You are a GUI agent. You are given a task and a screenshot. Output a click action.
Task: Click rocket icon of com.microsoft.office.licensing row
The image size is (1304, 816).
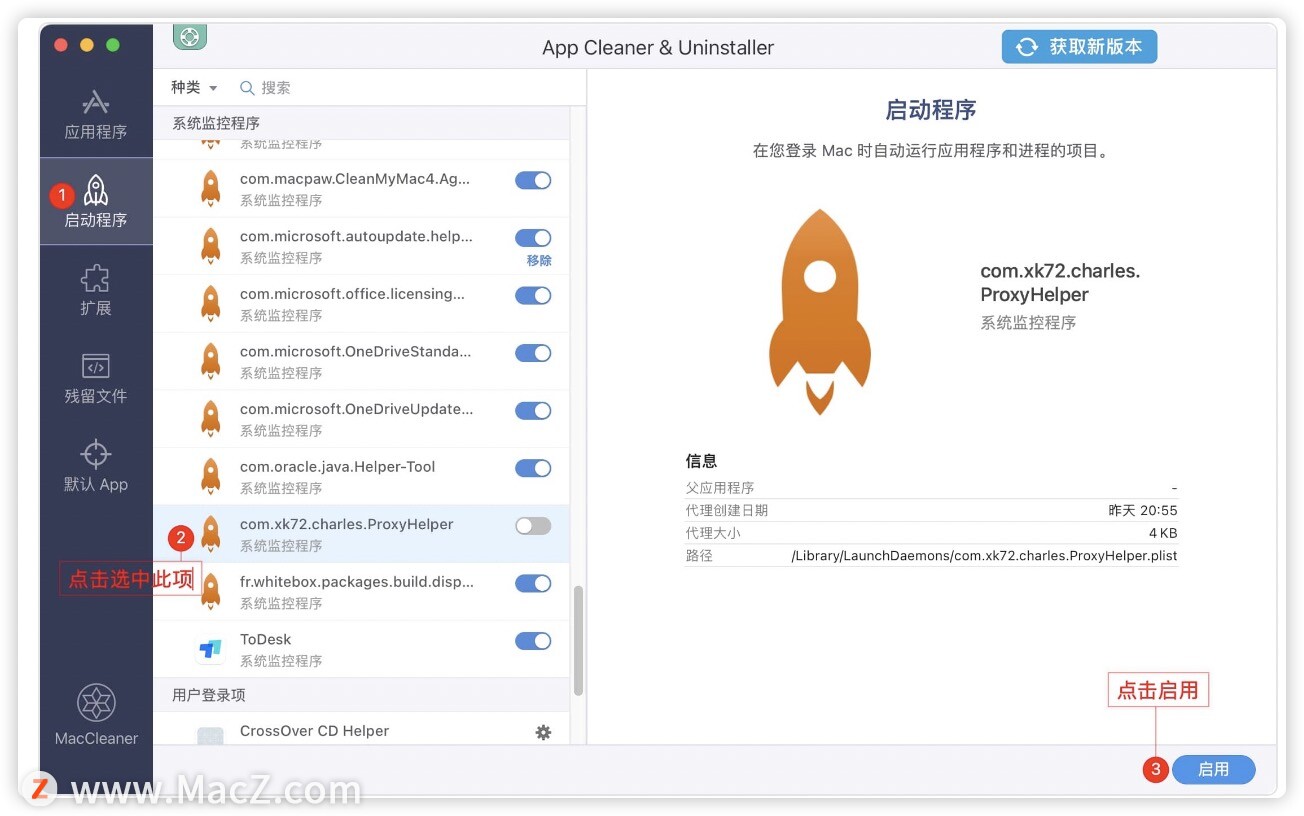coord(210,303)
